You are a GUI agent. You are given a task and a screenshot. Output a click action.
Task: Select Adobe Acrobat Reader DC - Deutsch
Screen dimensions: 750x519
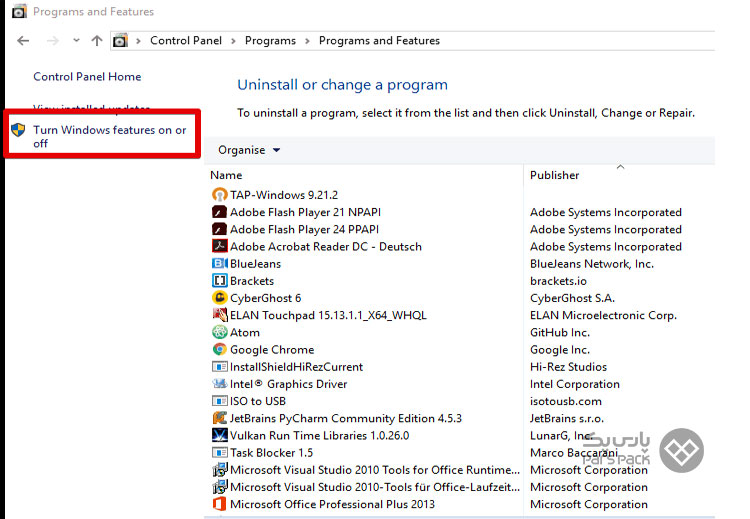tap(326, 247)
